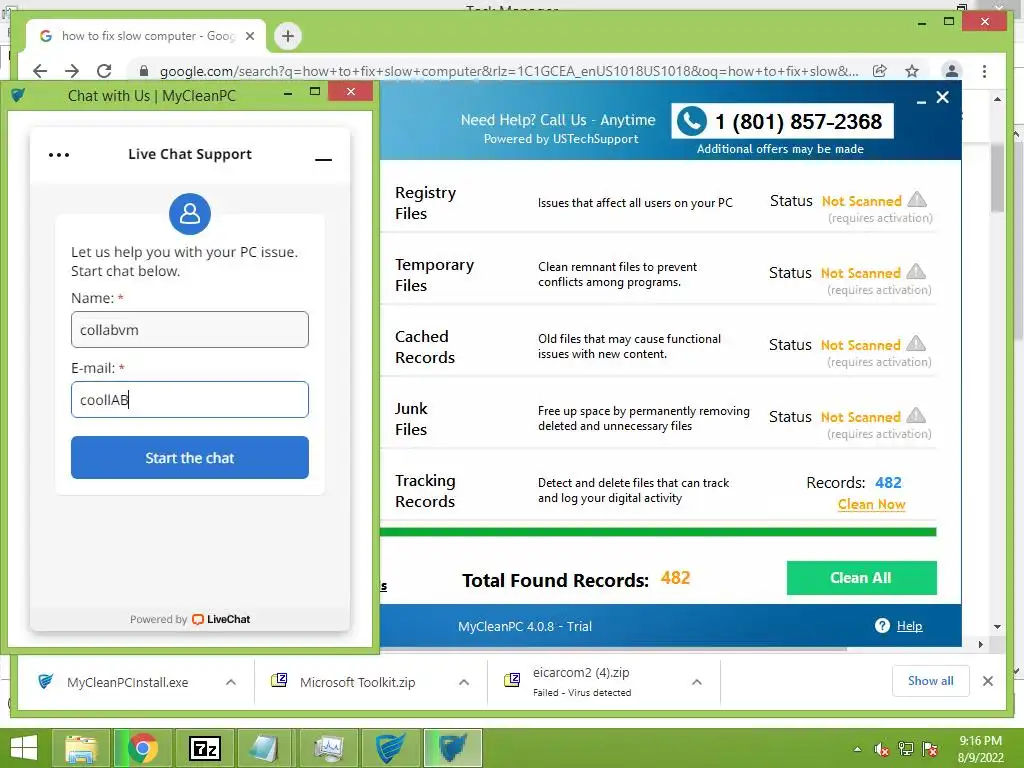
Task: Click the LiveChat powered-by link
Action: [x=221, y=619]
